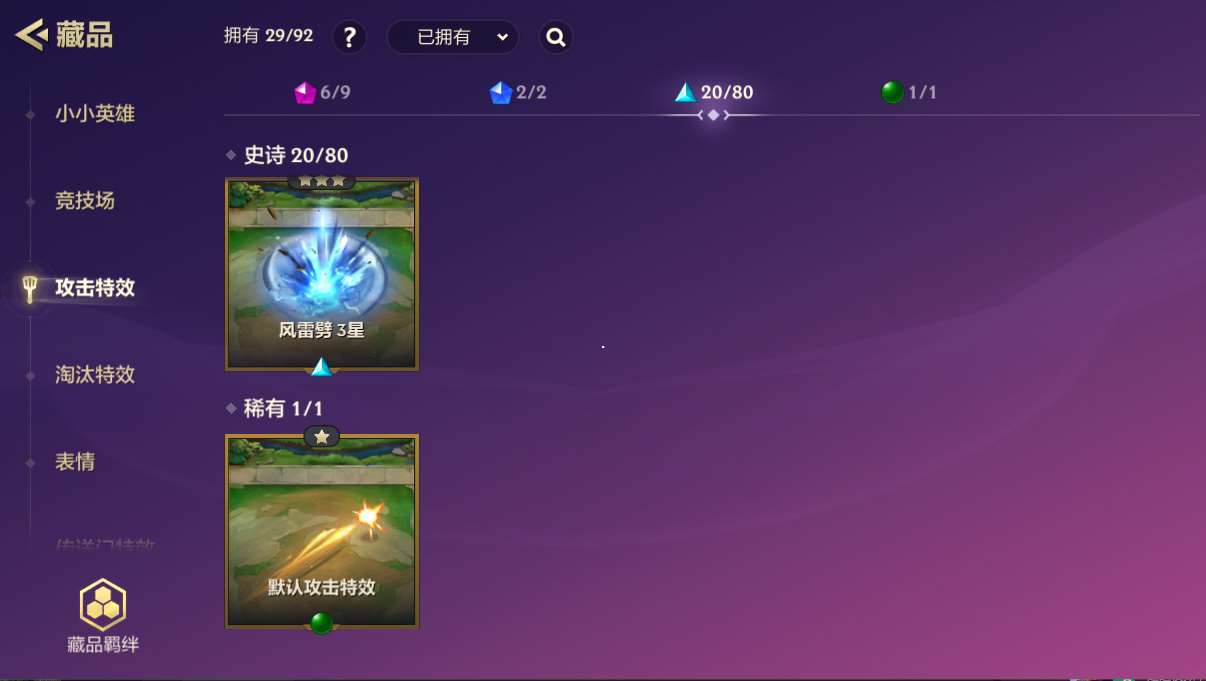Open the 小小英雄 category
The height and width of the screenshot is (681, 1206).
tap(94, 114)
